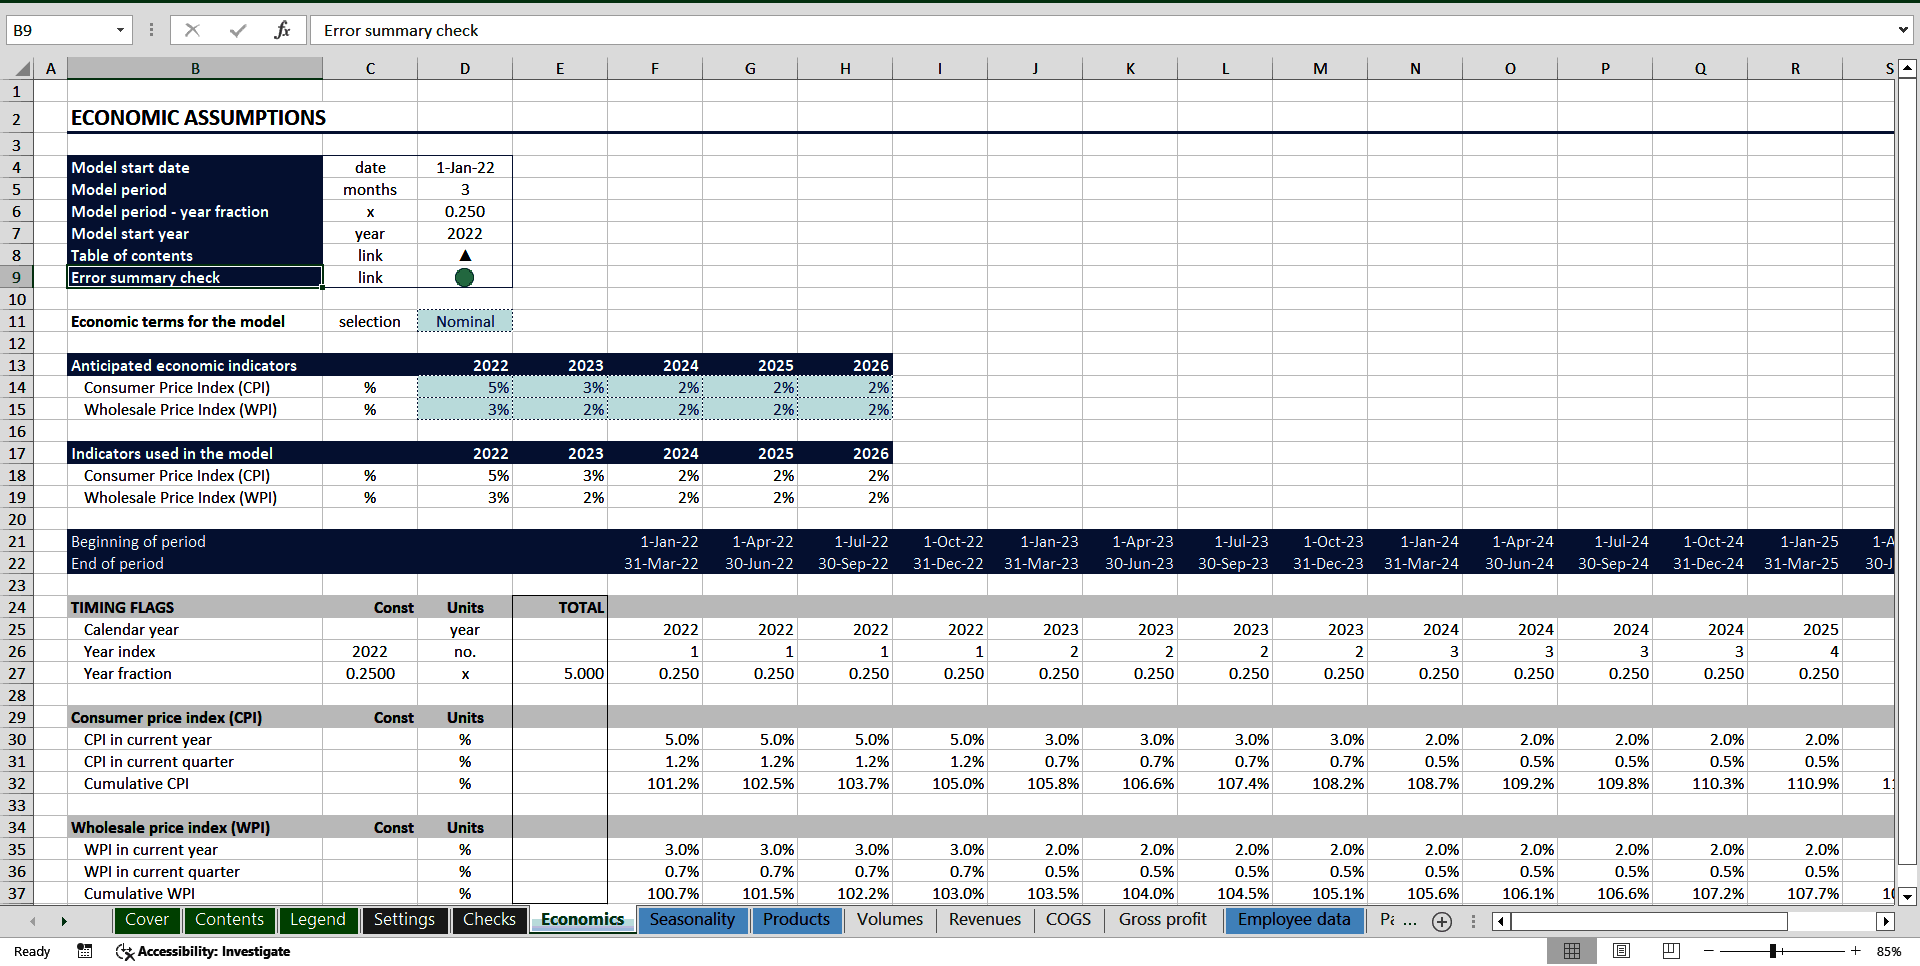Viewport: 1920px width, 966px height.
Task: Select Nominal economic terms selection cell
Action: pyautogui.click(x=465, y=321)
